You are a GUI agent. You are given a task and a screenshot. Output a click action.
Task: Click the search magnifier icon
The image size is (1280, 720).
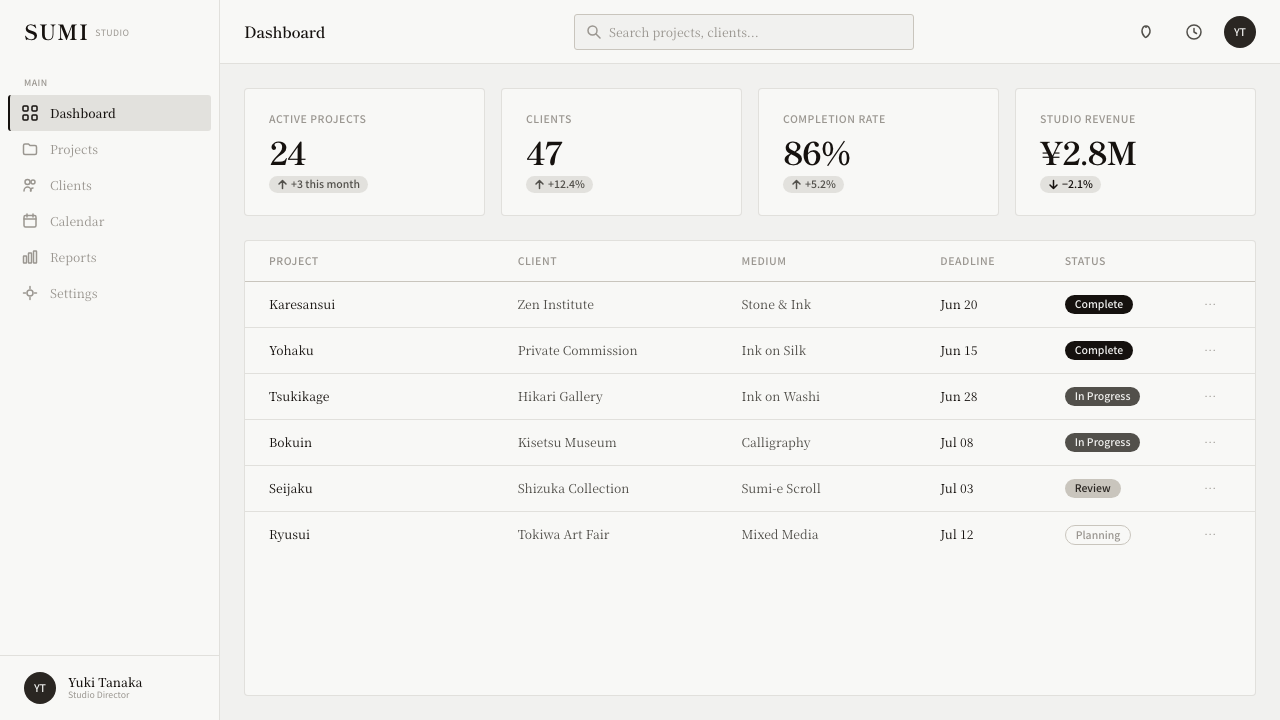(x=594, y=32)
